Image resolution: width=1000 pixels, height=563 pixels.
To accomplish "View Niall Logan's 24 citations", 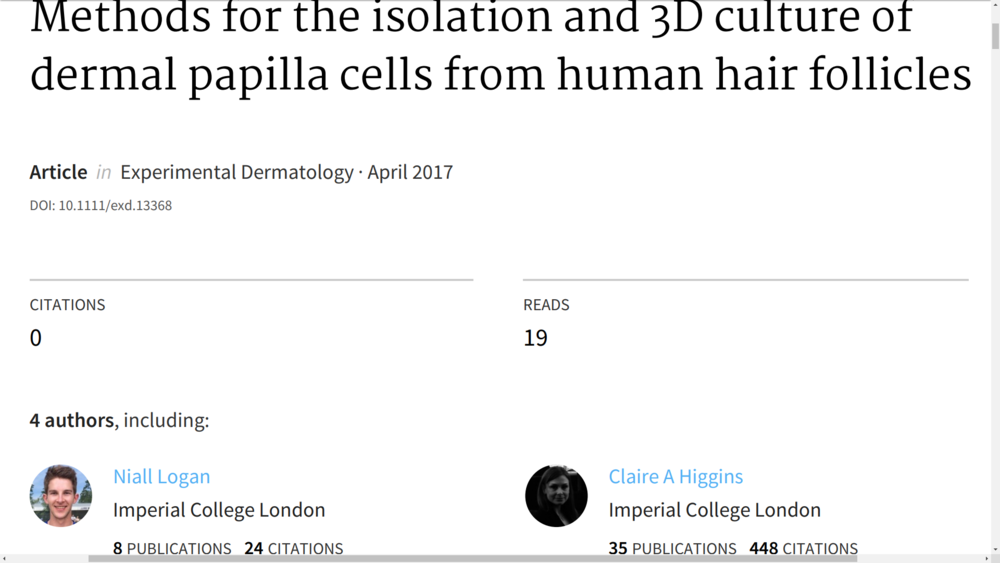I will 293,549.
